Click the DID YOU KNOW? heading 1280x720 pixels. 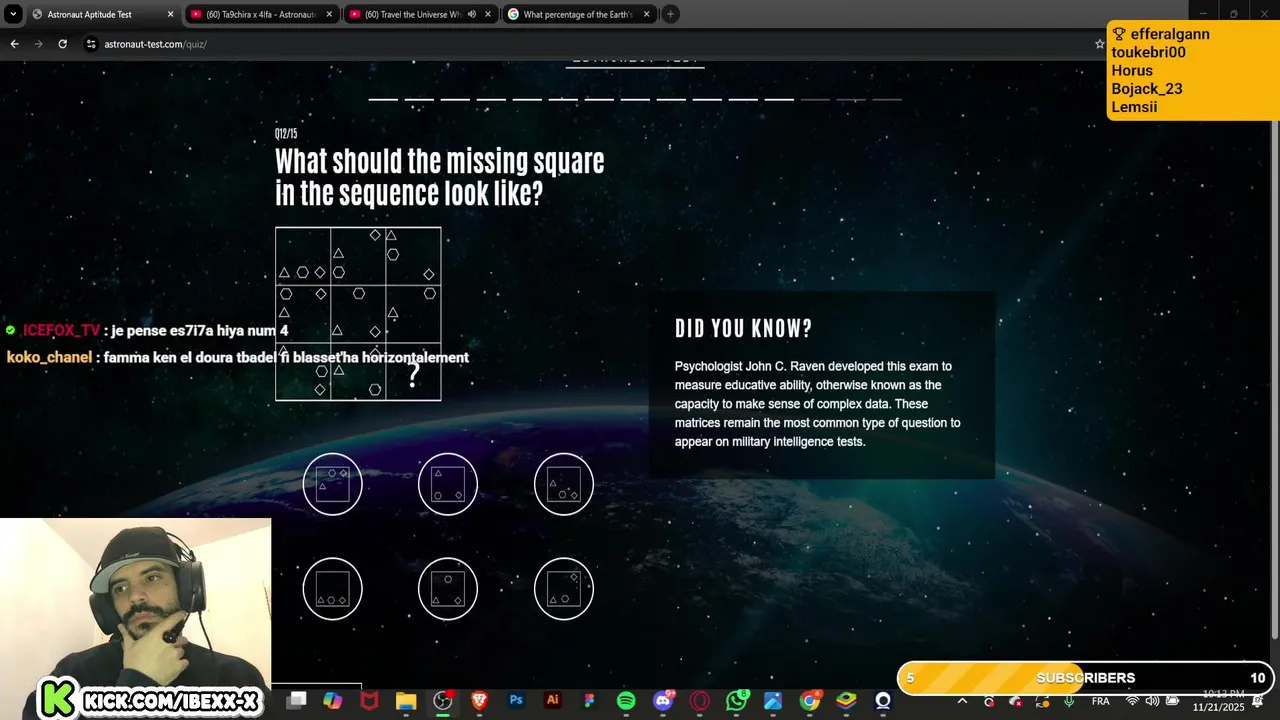pos(743,329)
